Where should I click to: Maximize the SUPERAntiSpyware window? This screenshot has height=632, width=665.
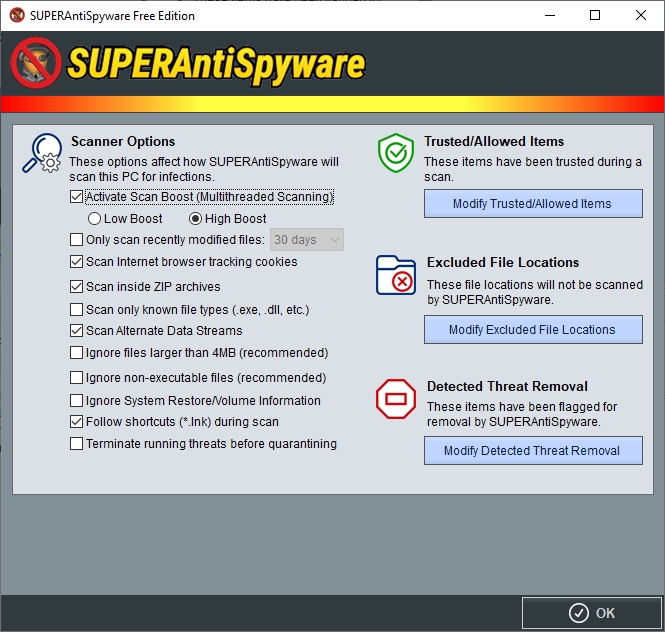595,15
